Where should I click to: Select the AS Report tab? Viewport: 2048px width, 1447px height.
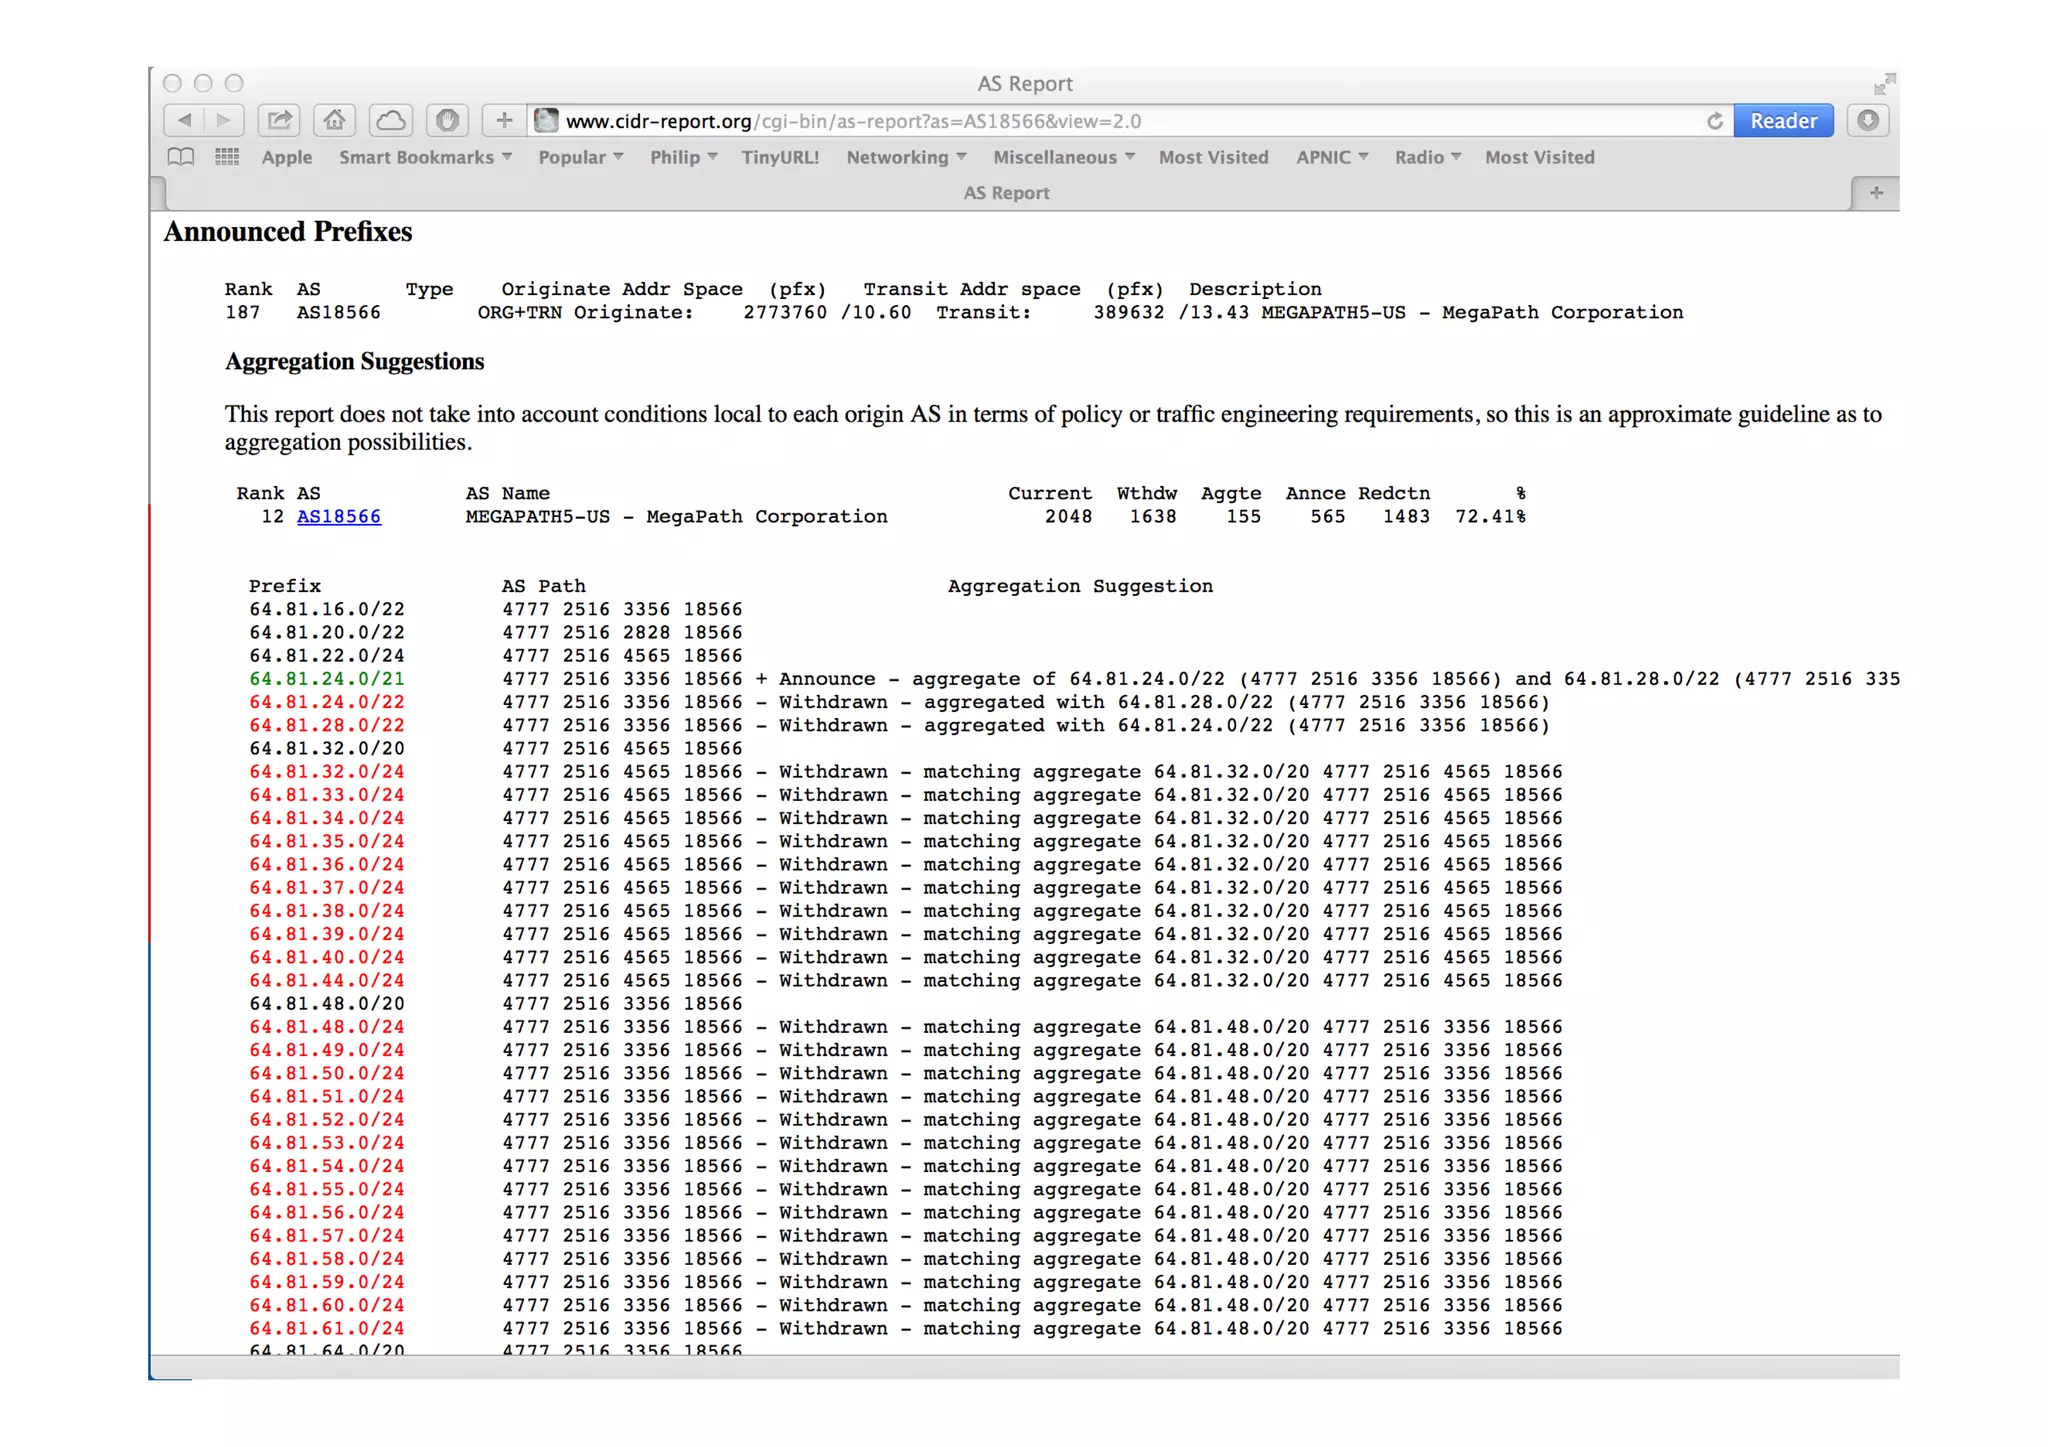click(x=1006, y=193)
